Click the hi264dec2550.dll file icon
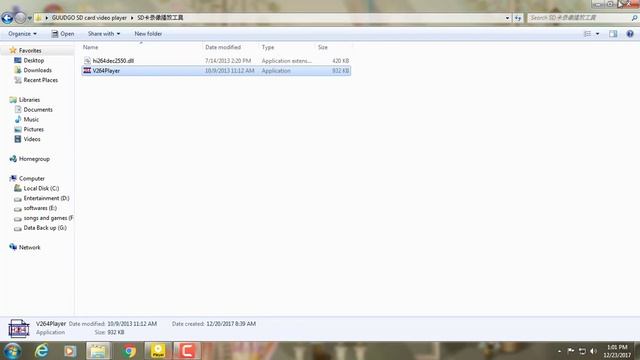Image resolution: width=640 pixels, height=360 pixels. pos(87,61)
